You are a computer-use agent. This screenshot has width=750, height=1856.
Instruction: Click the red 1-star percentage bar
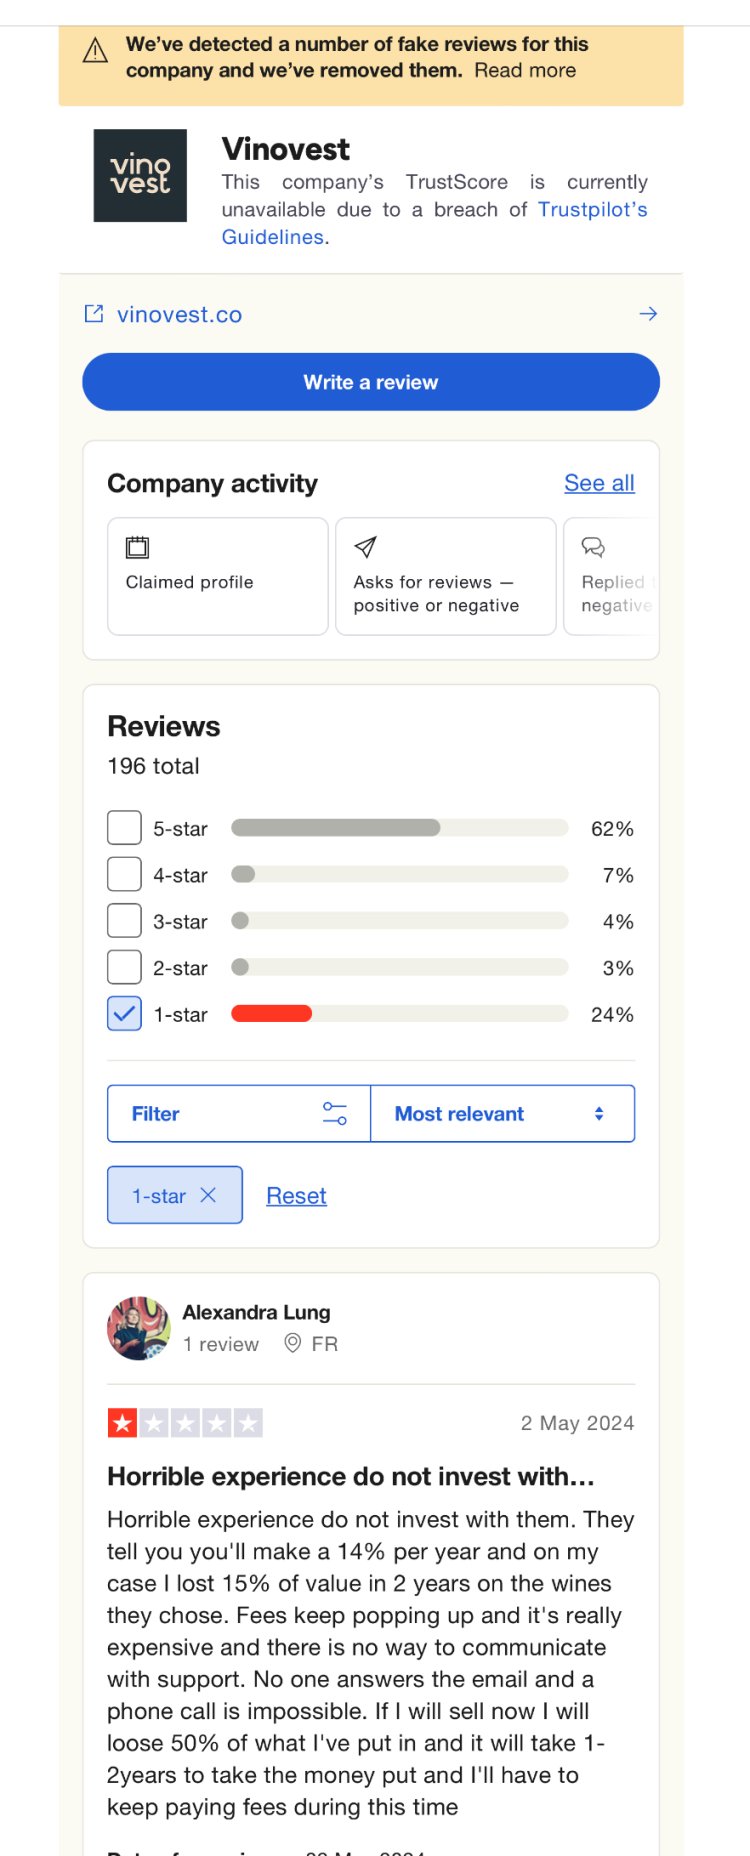pyautogui.click(x=271, y=1014)
